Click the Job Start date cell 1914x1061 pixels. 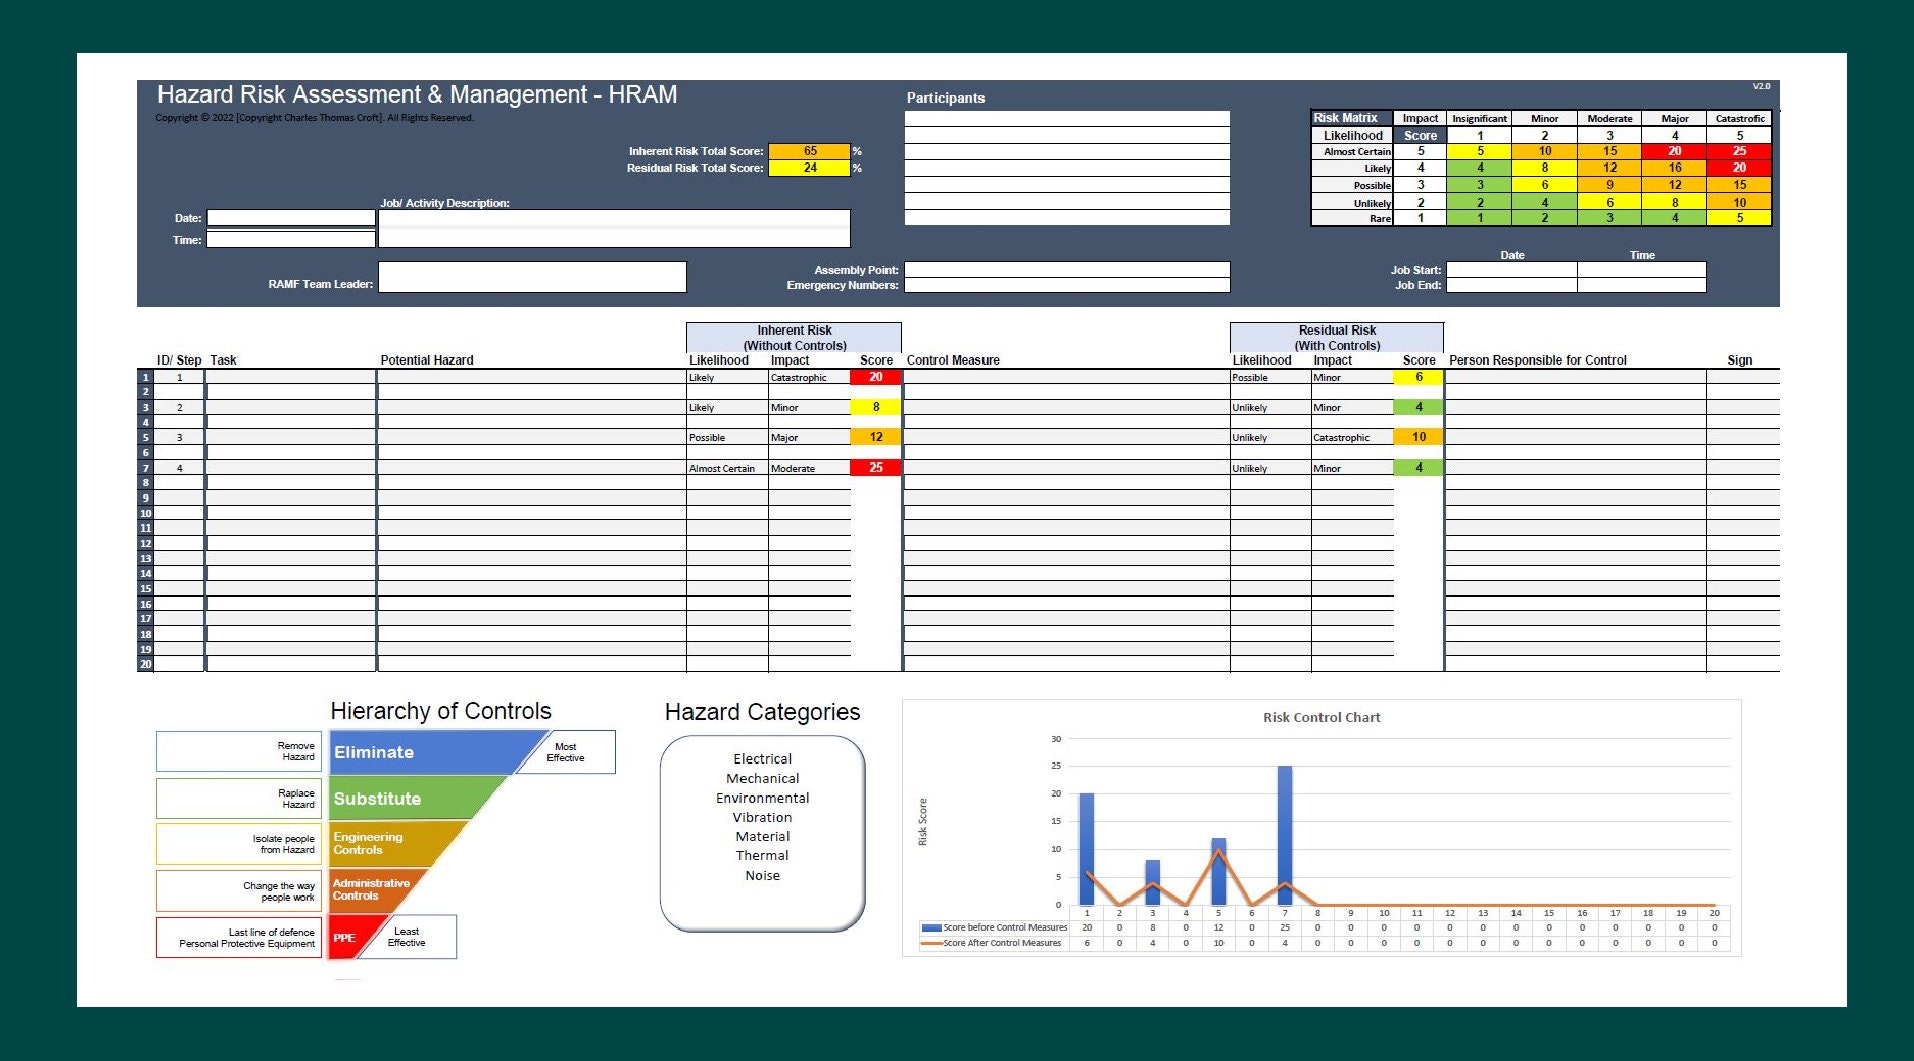1511,269
